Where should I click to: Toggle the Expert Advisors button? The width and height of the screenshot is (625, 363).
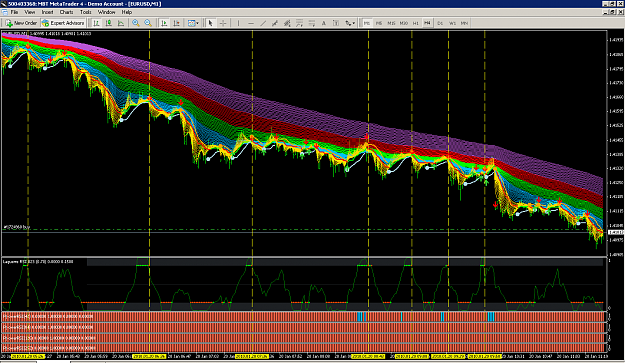click(x=63, y=23)
